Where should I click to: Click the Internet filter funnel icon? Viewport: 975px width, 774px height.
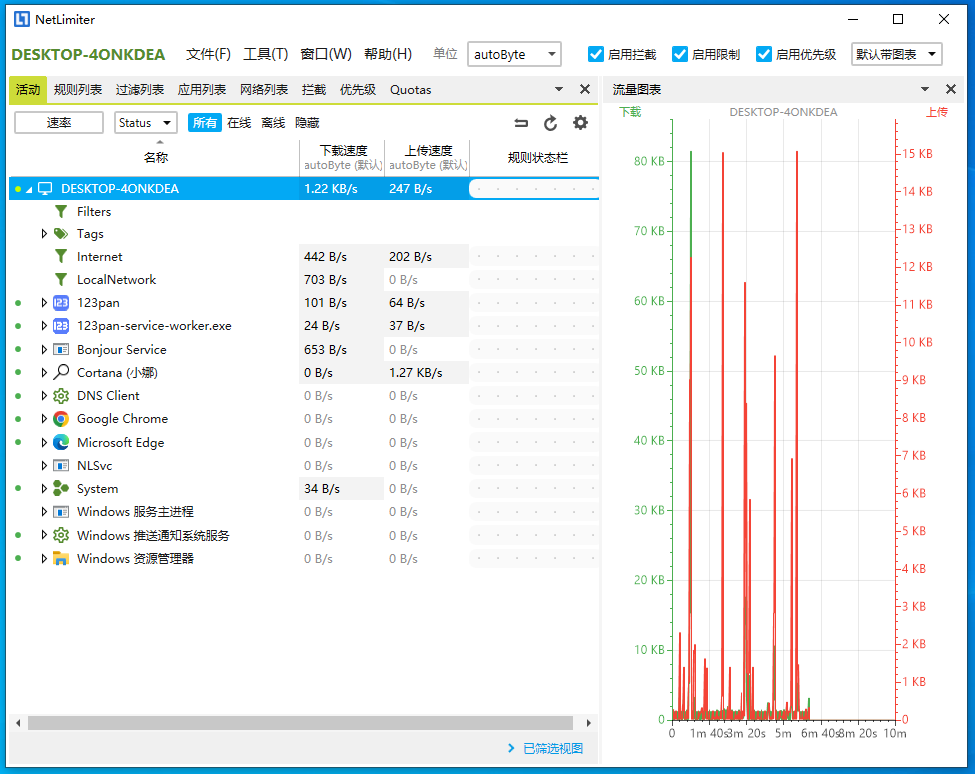(x=61, y=257)
